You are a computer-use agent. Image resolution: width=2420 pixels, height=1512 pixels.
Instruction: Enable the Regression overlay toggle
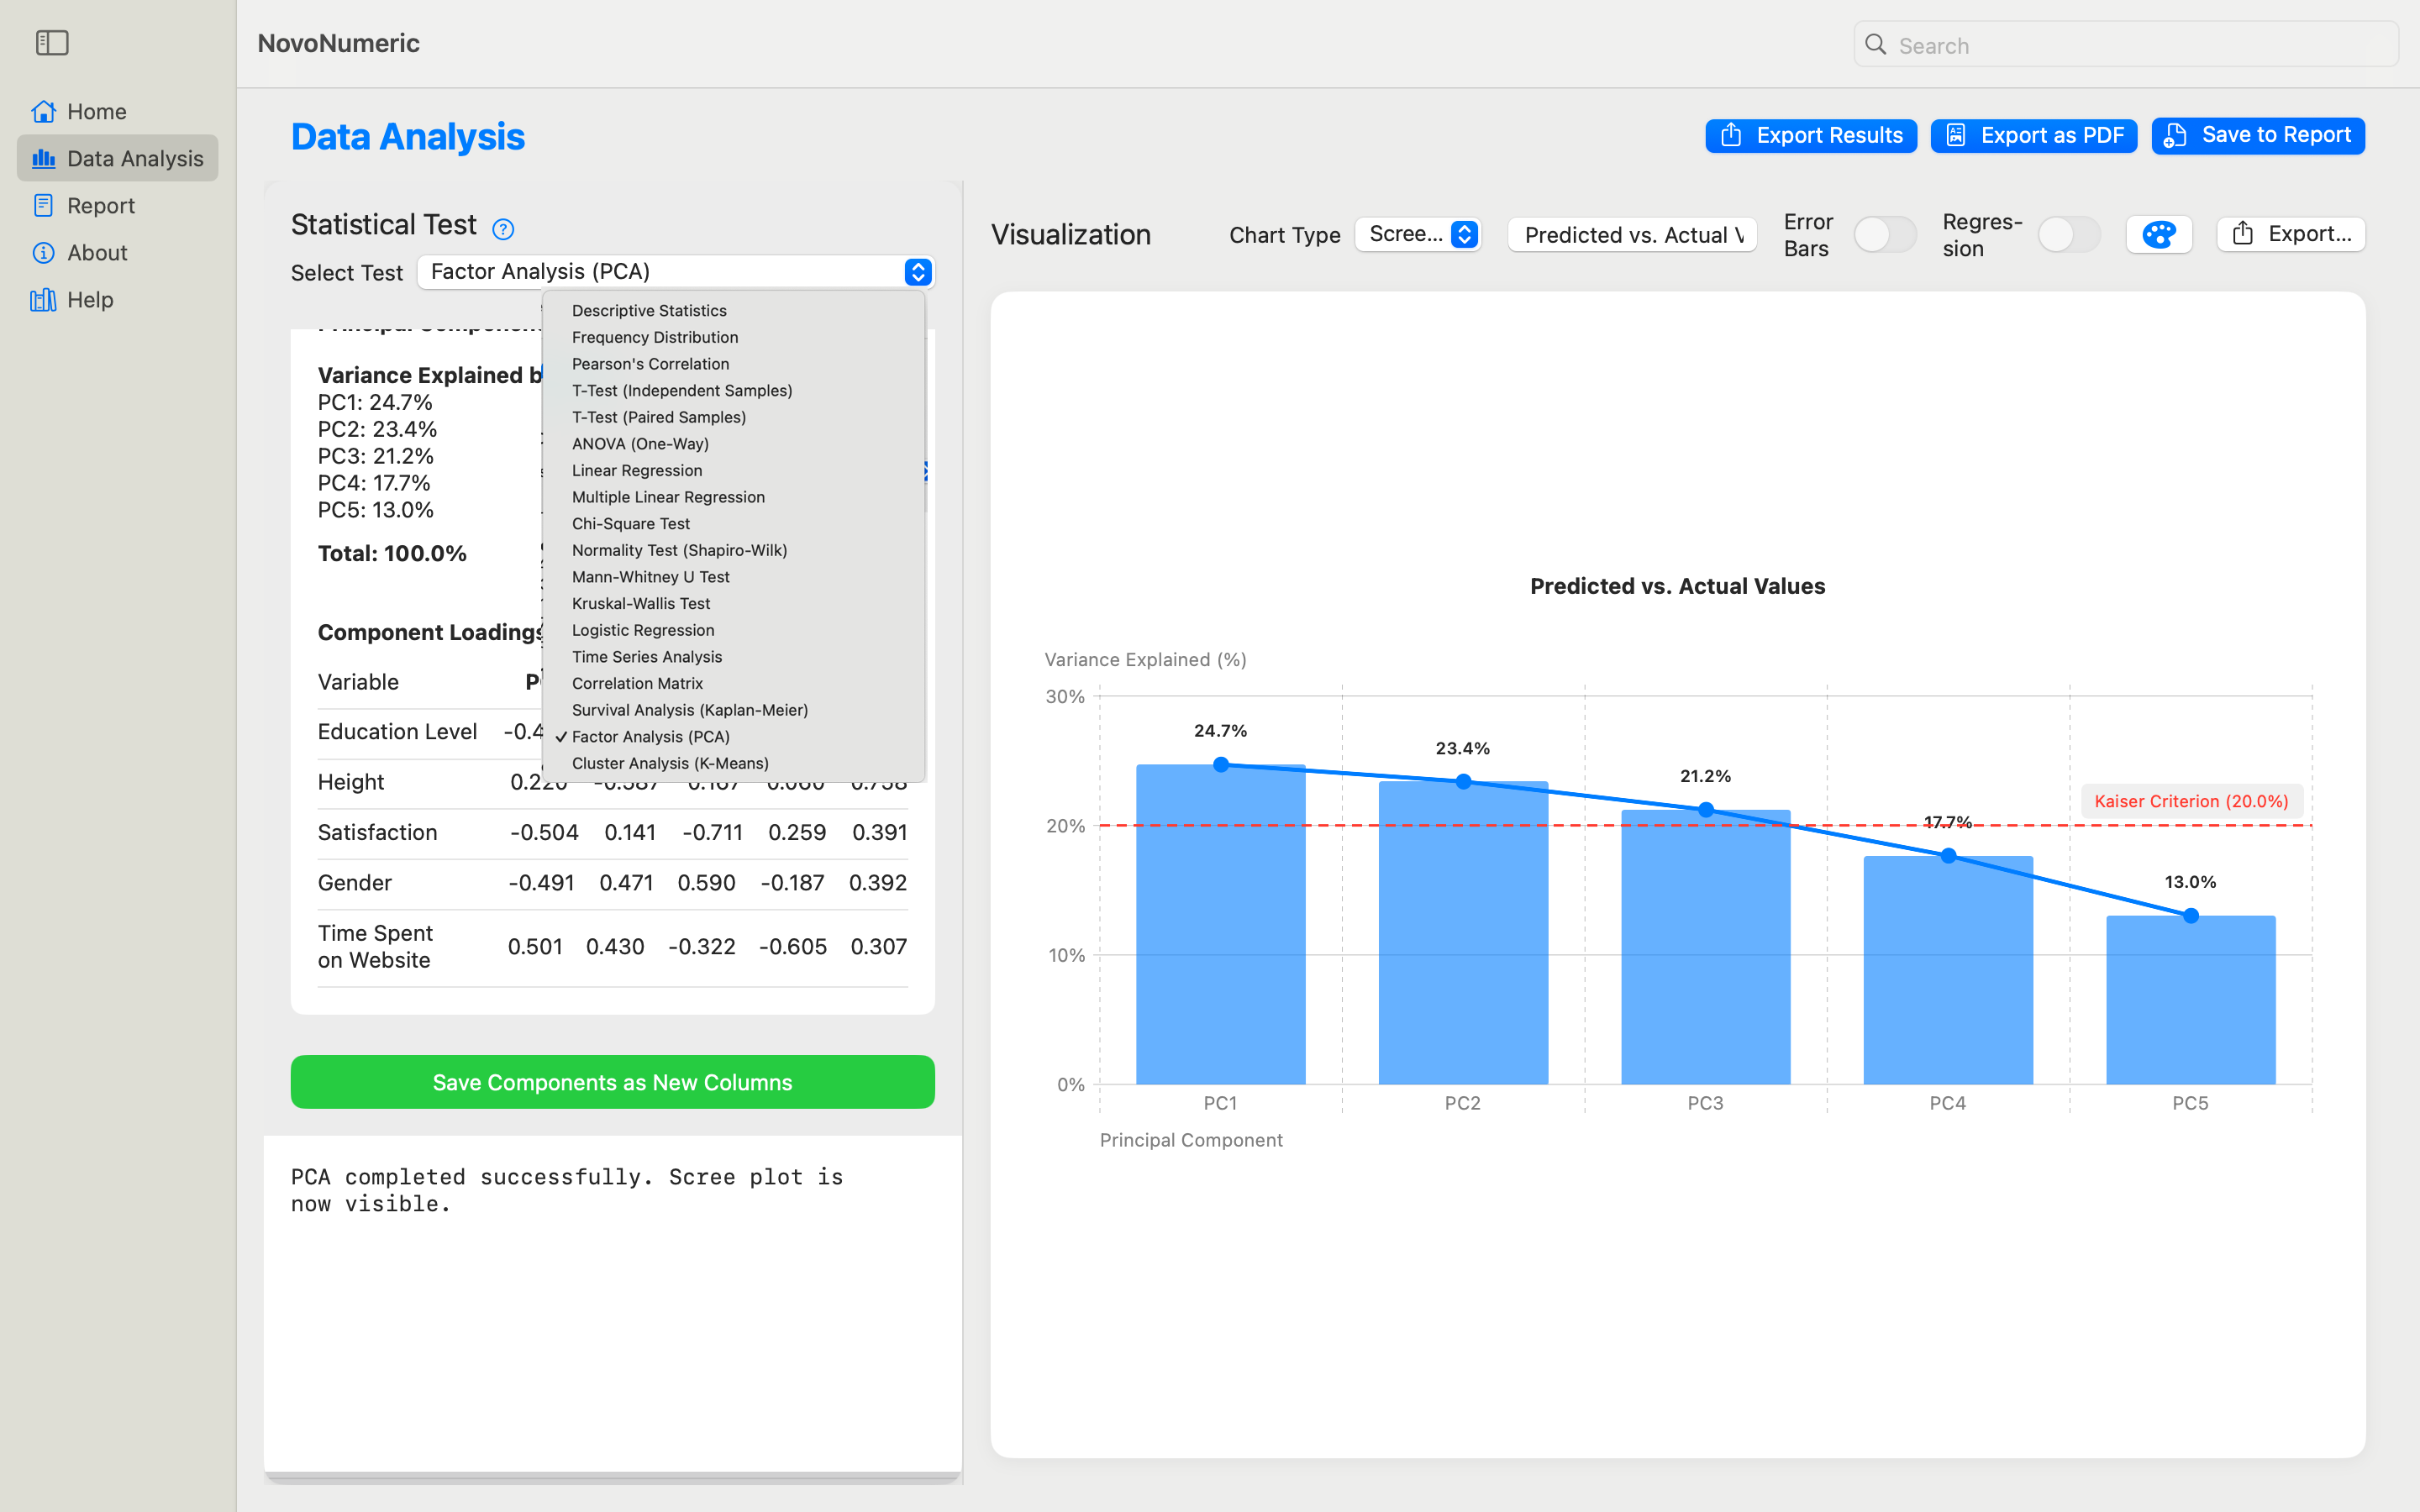click(2069, 234)
